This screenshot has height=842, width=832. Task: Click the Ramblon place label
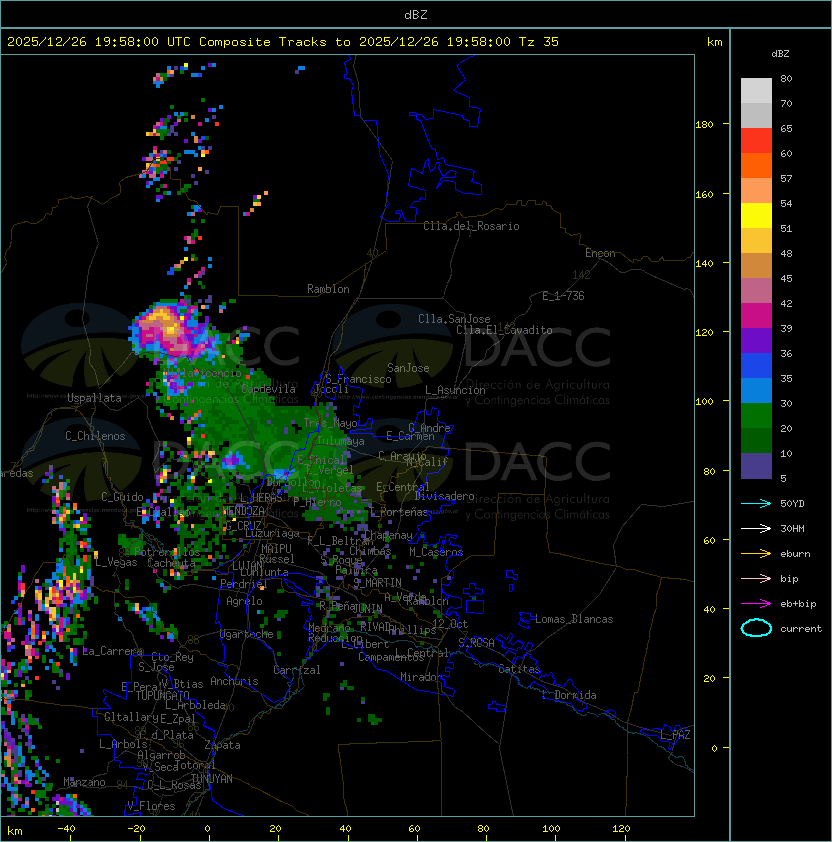[328, 289]
